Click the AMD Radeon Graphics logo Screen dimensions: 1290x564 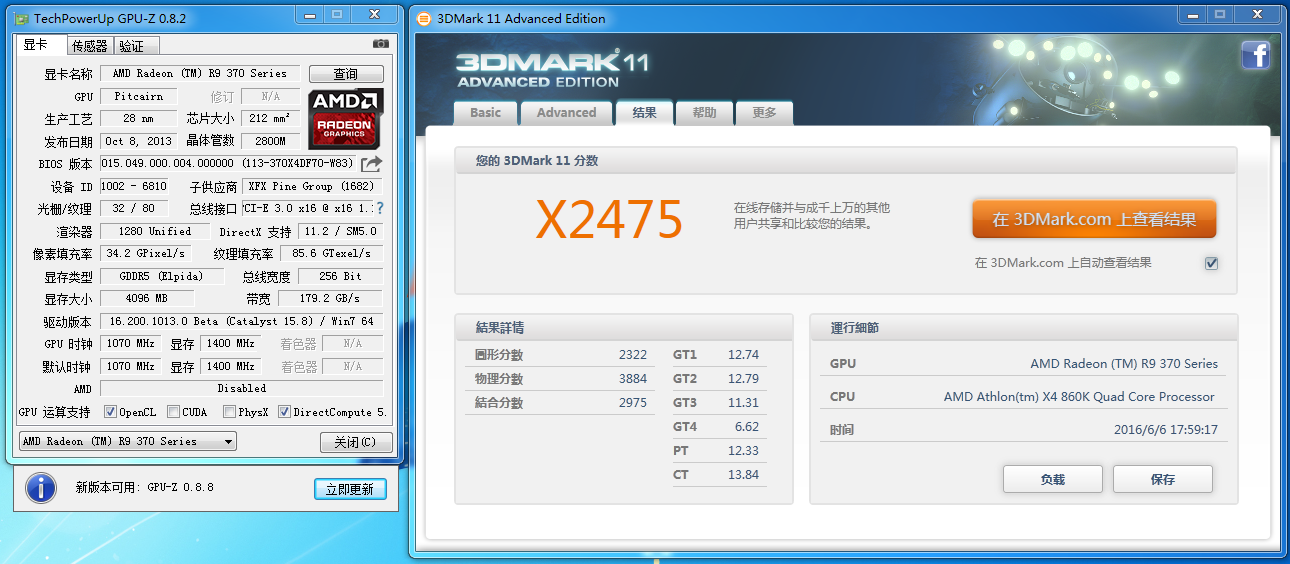point(345,118)
